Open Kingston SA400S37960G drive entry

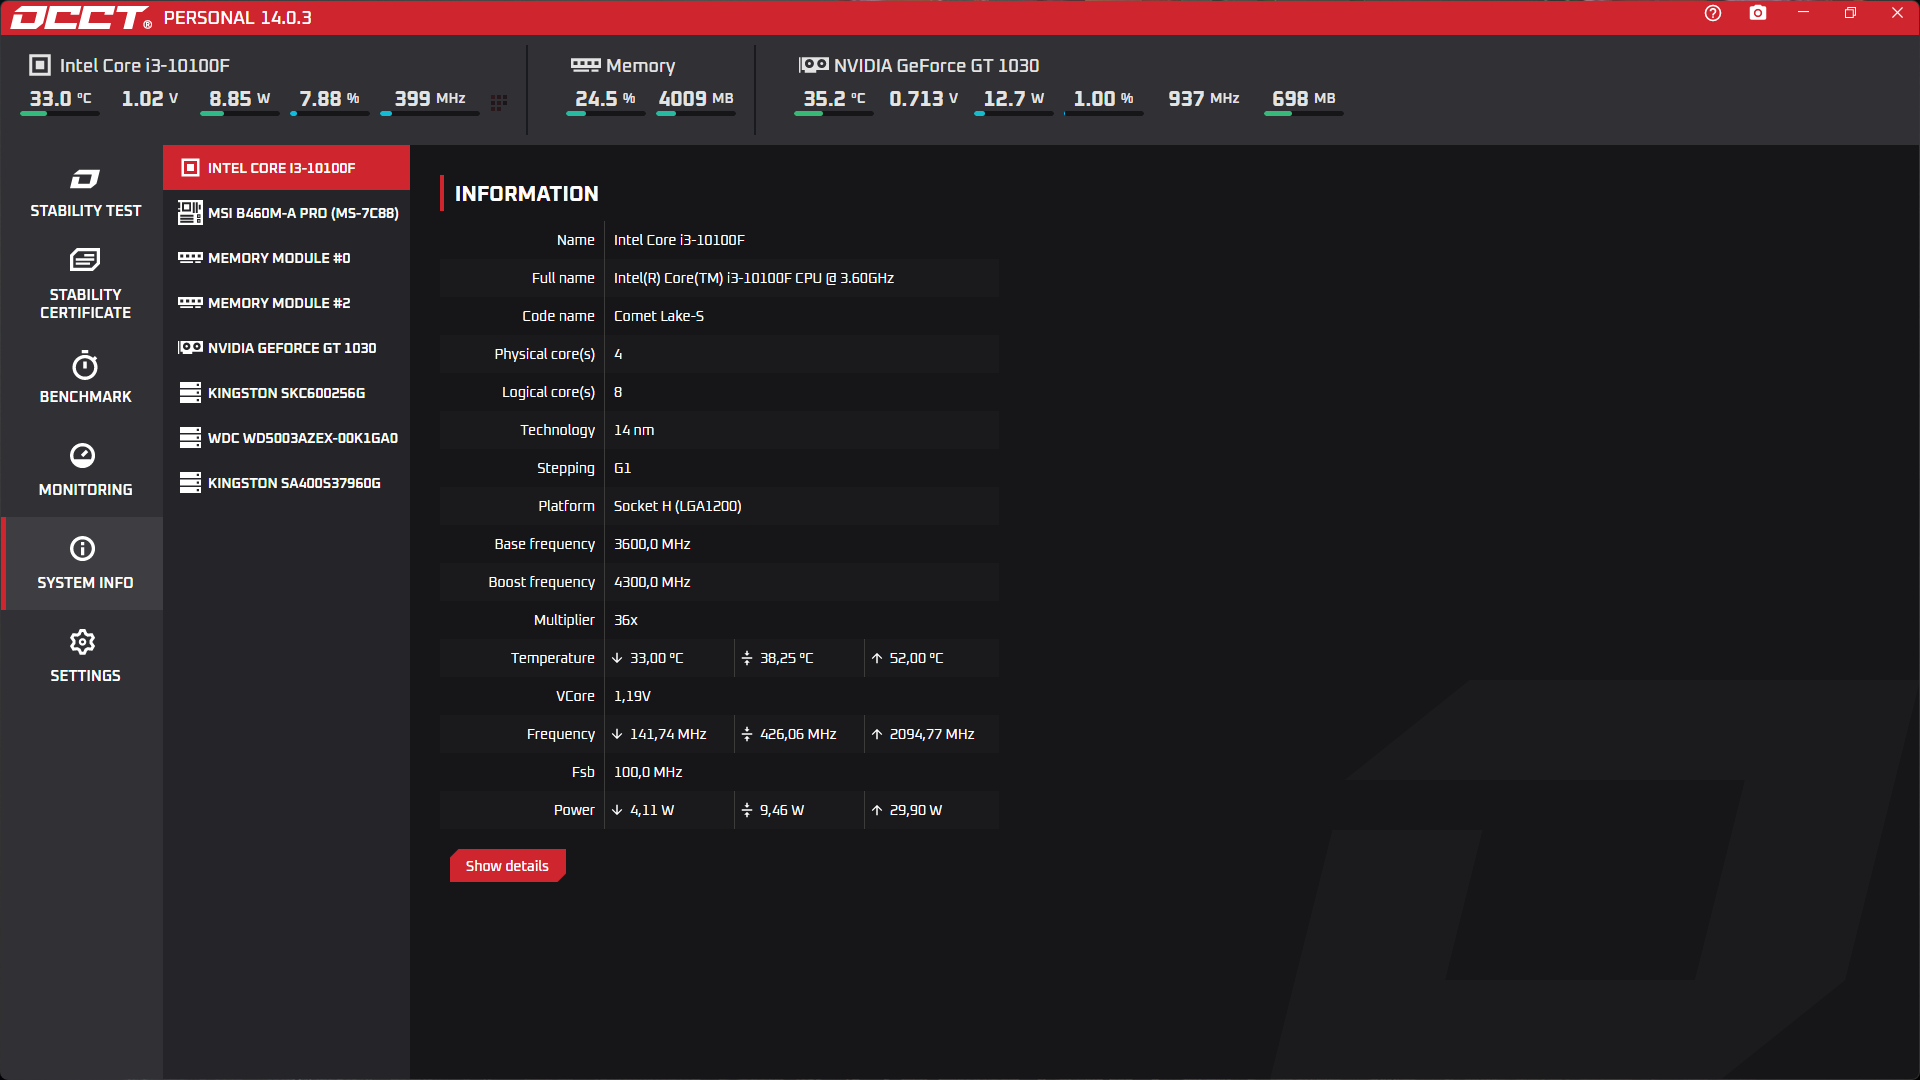coord(286,483)
